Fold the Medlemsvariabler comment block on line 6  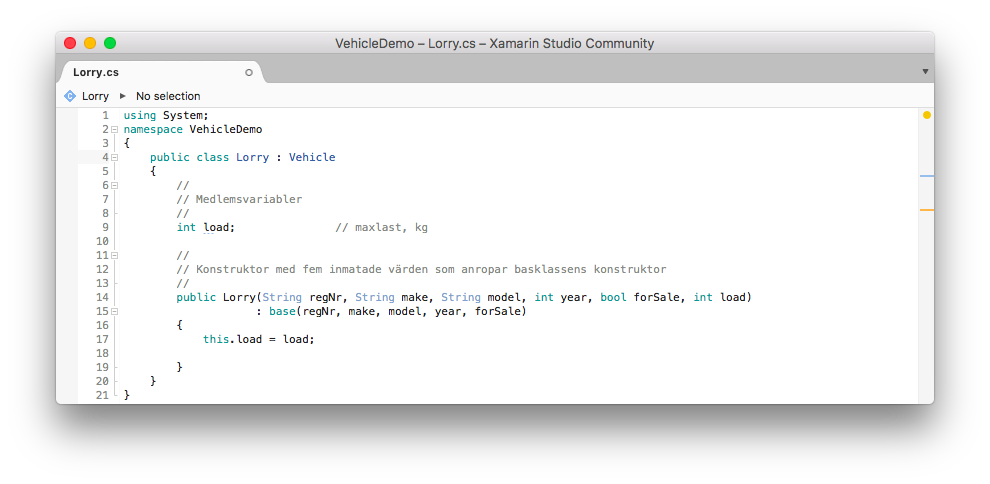114,186
